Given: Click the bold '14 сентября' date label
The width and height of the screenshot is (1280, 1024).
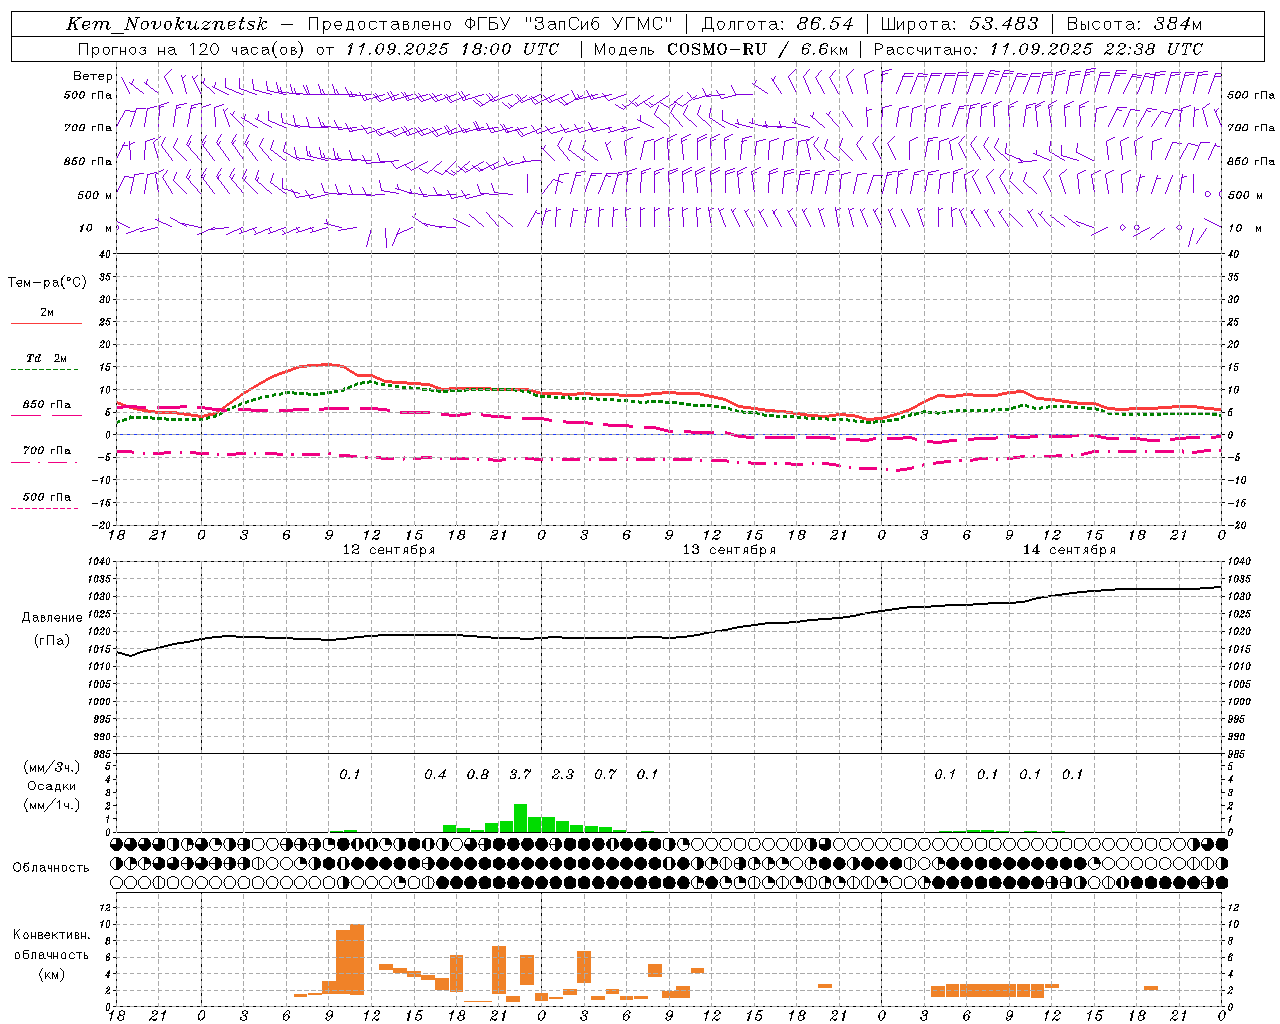Looking at the screenshot, I should coord(1069,550).
